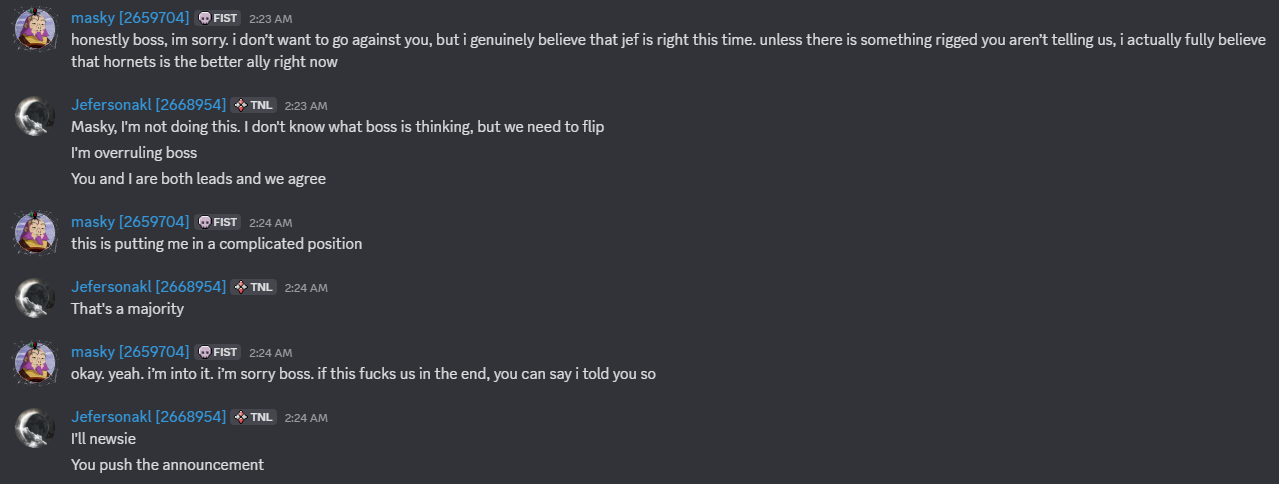The image size is (1279, 484).
Task: Click the FIST skull tag above "honestly boss"
Action: click(x=218, y=18)
